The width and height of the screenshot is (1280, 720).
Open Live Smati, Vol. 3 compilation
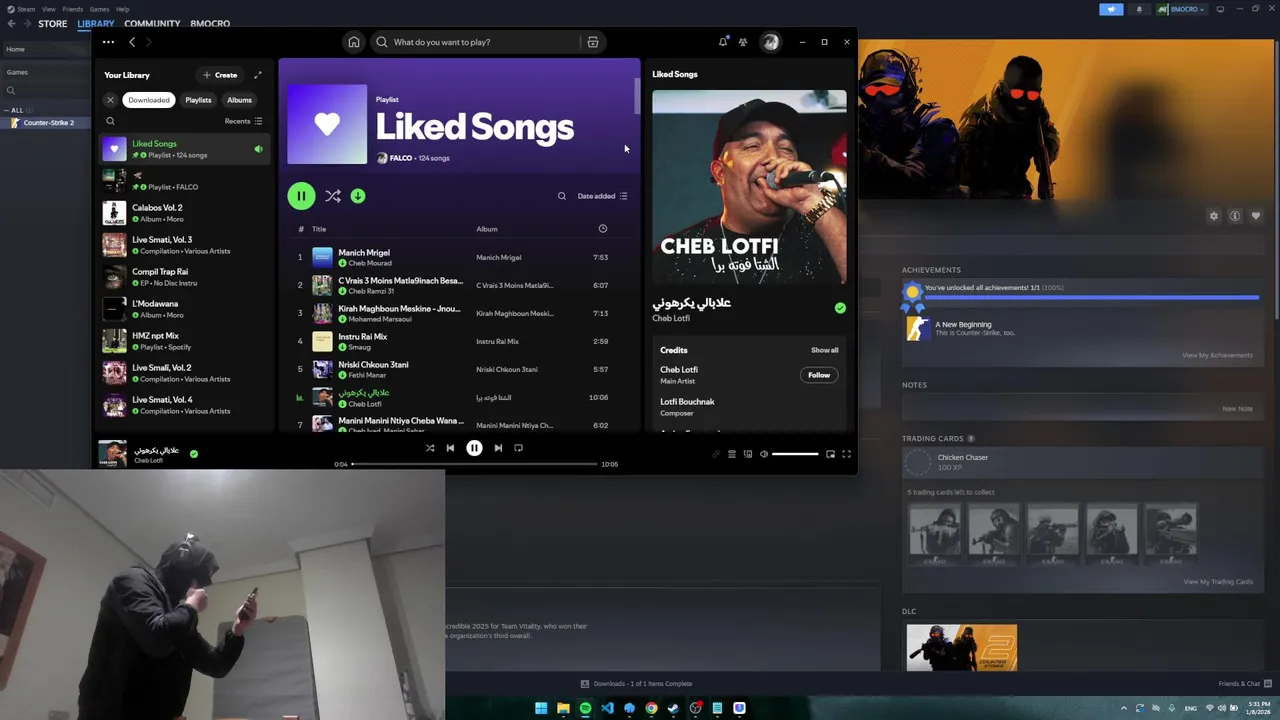185,245
